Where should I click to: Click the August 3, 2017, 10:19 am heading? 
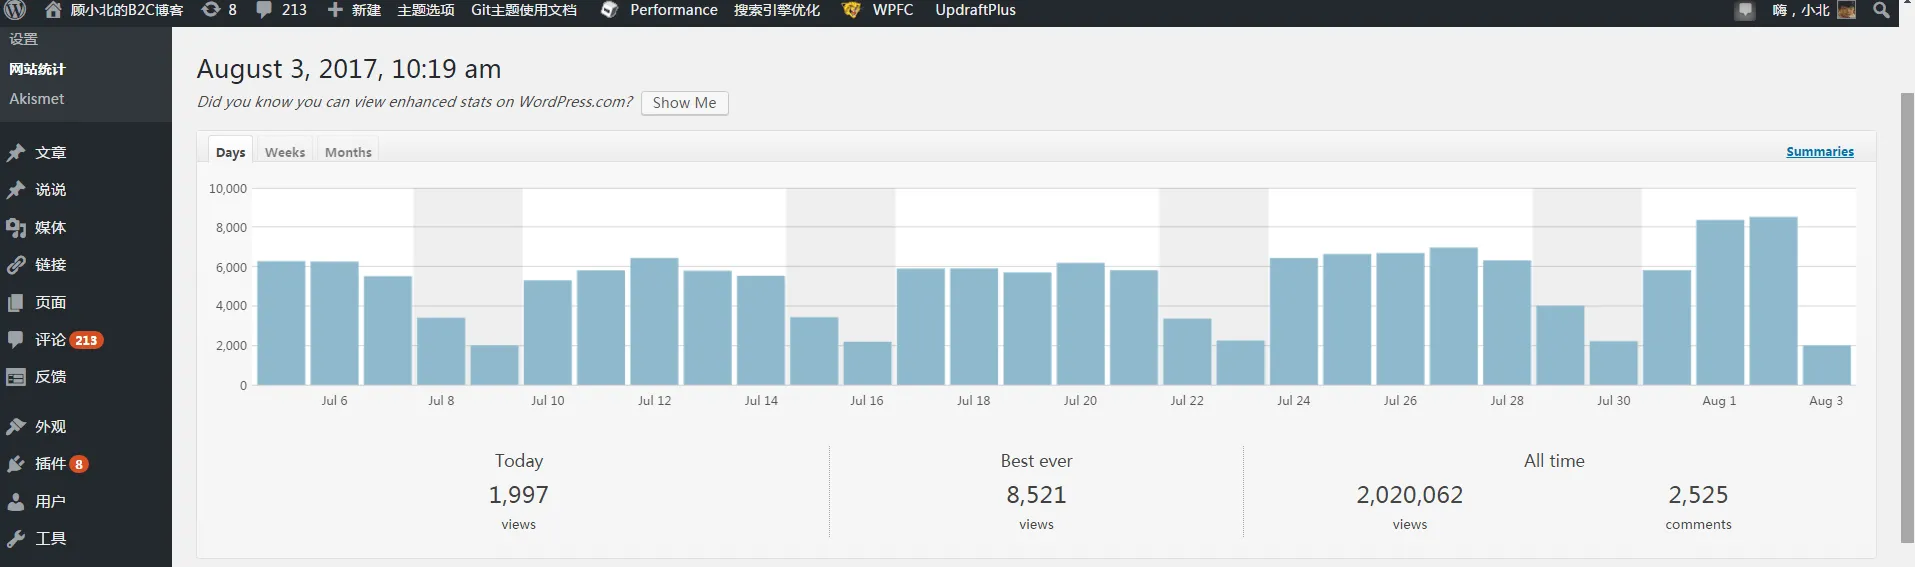[x=349, y=69]
